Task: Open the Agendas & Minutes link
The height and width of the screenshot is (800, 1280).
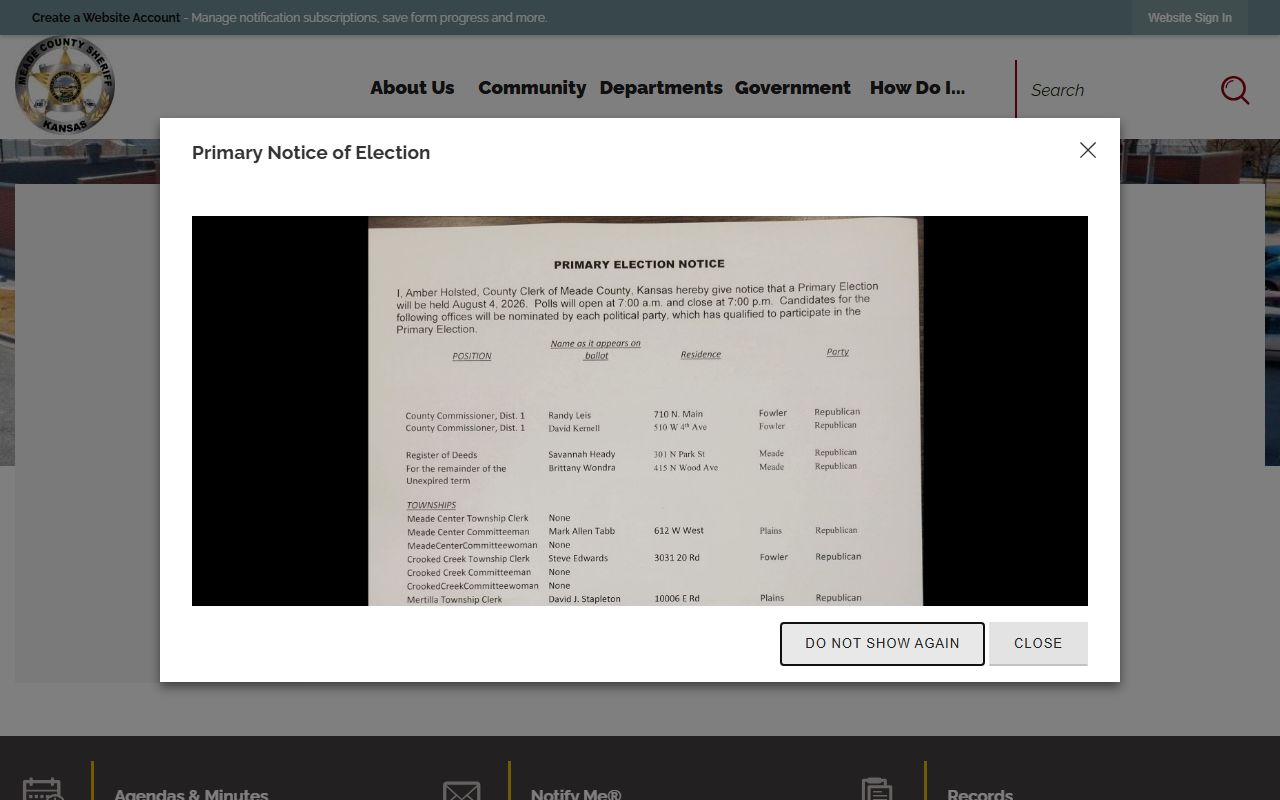Action: (191, 794)
